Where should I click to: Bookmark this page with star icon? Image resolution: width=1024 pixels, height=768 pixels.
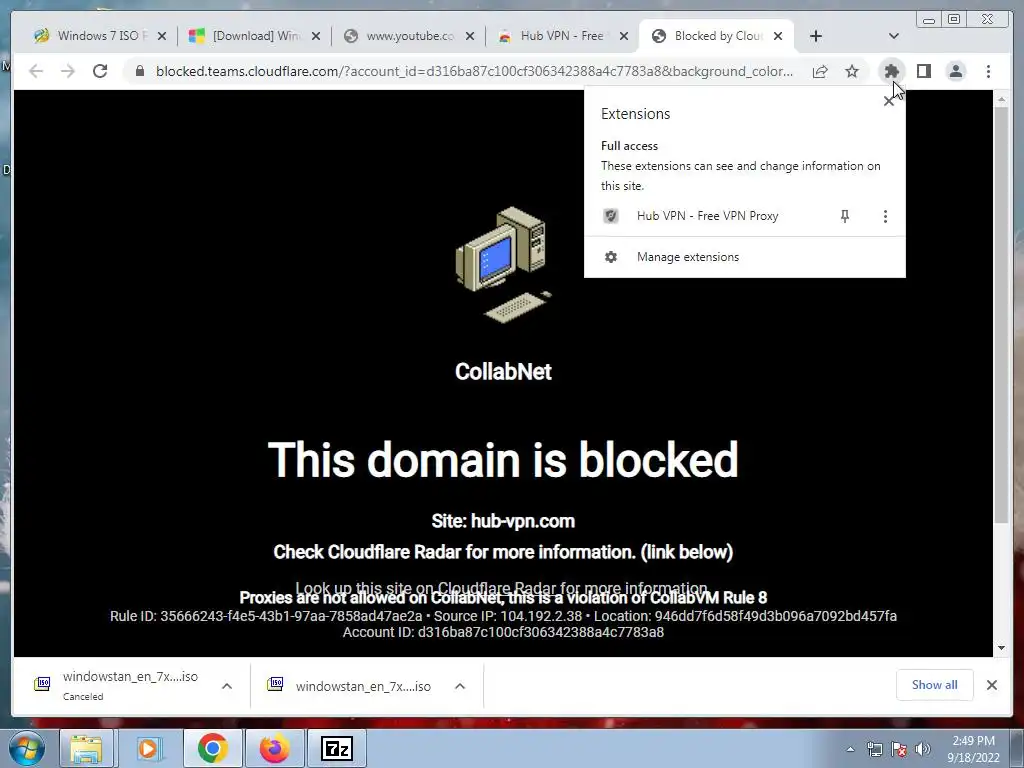pos(852,71)
